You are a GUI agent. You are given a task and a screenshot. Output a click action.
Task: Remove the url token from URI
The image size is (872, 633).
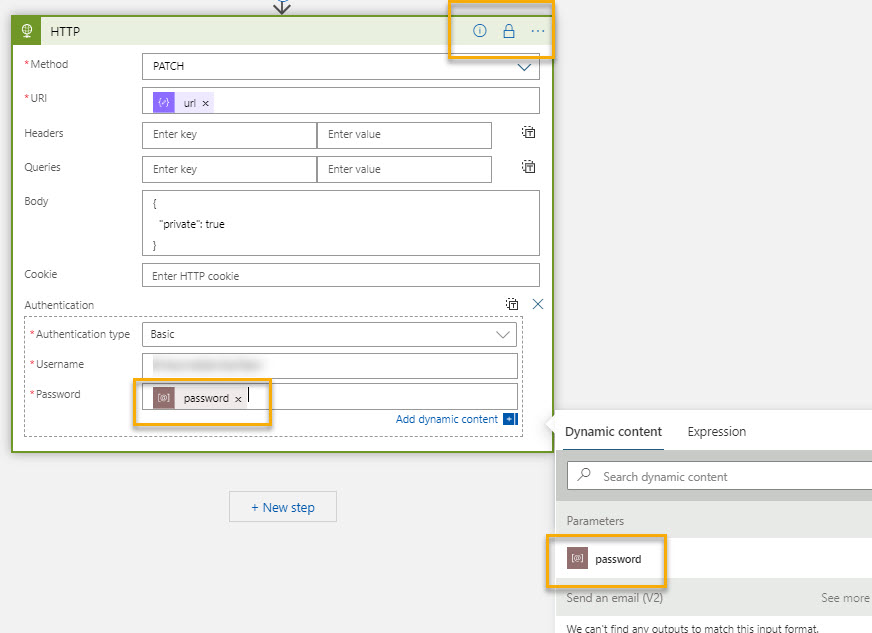tap(205, 103)
